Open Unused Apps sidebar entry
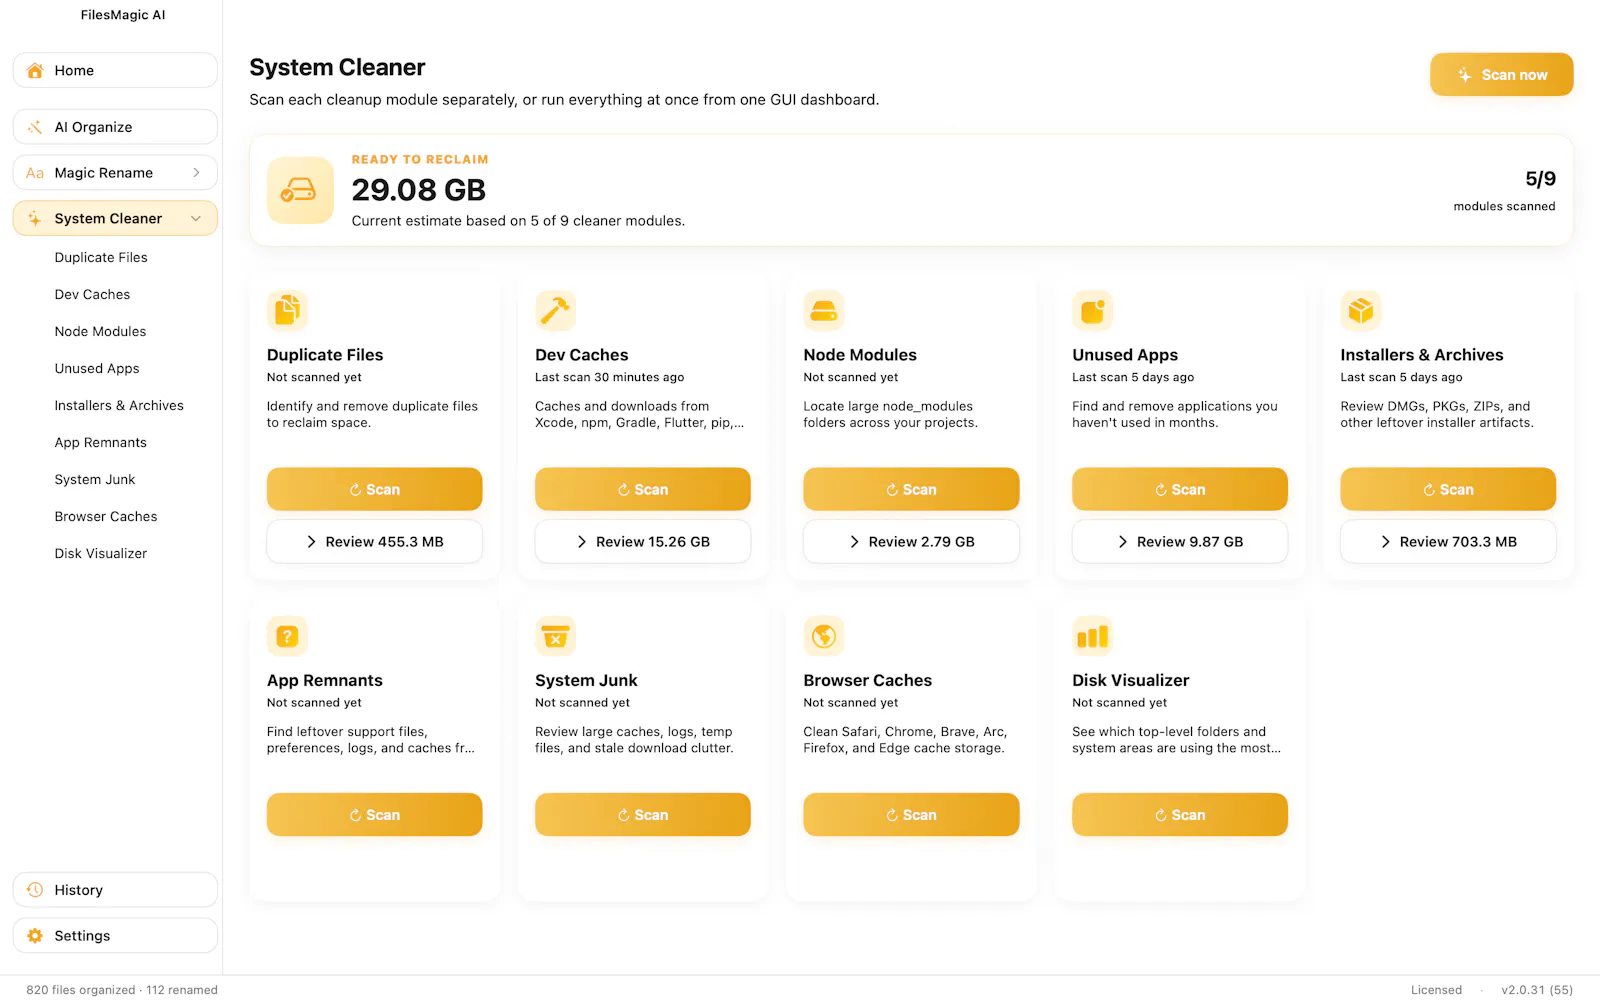The image size is (1600, 1005). tap(97, 369)
